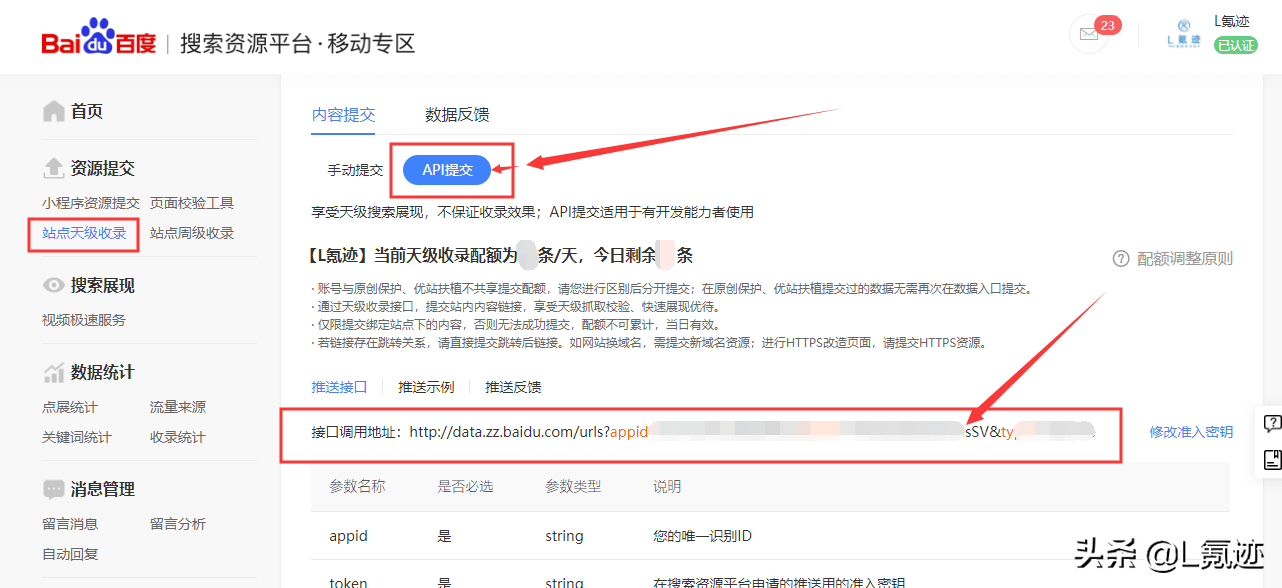Open 收录统计 in sidebar
This screenshot has width=1282, height=588.
coord(178,437)
